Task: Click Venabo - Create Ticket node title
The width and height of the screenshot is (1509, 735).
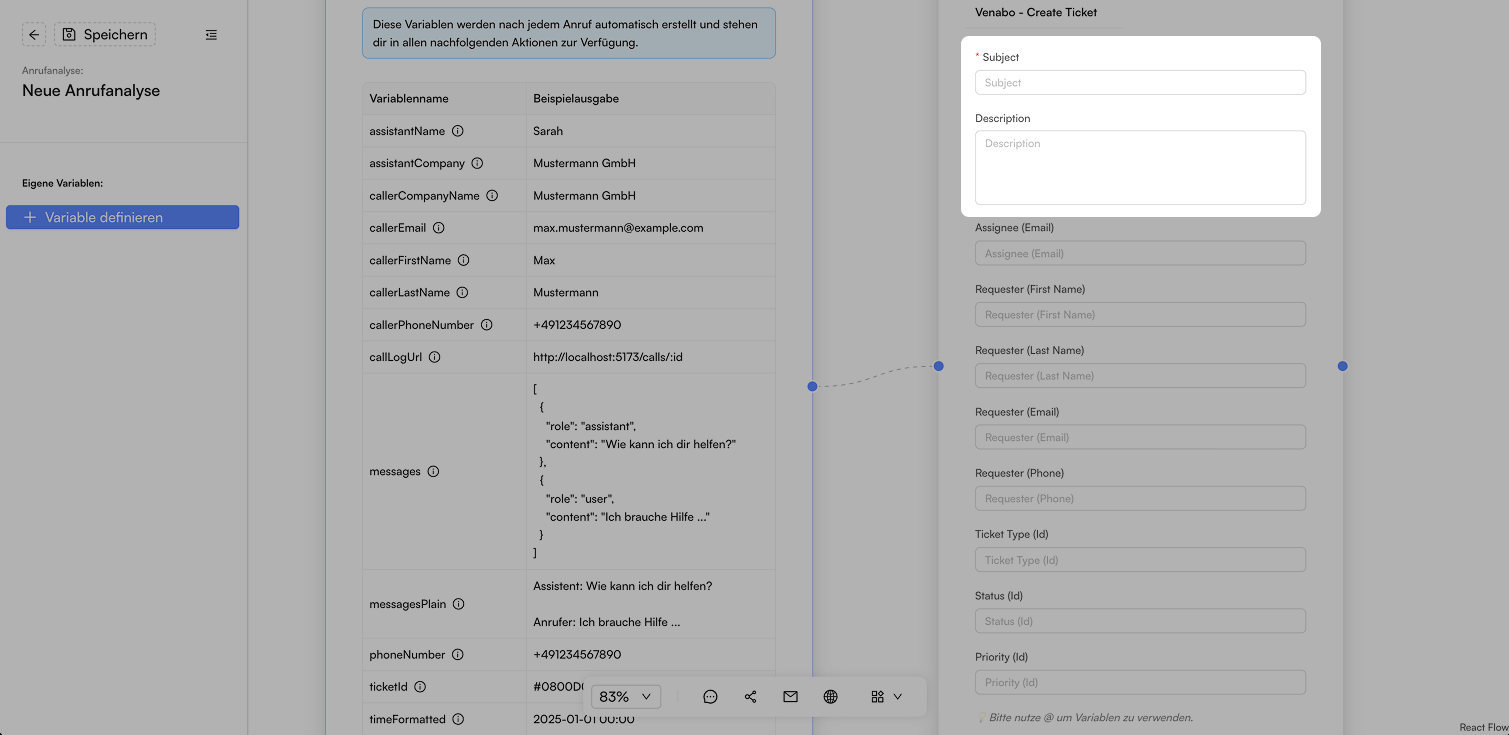Action: (1036, 13)
